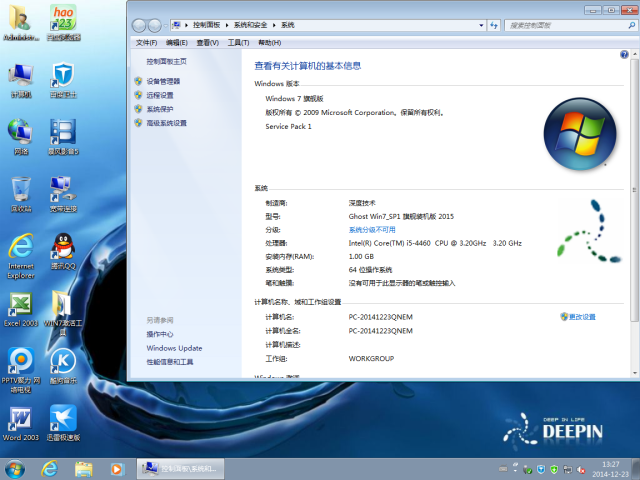Go to Control Panel Home link
The image size is (640, 480).
click(167, 62)
